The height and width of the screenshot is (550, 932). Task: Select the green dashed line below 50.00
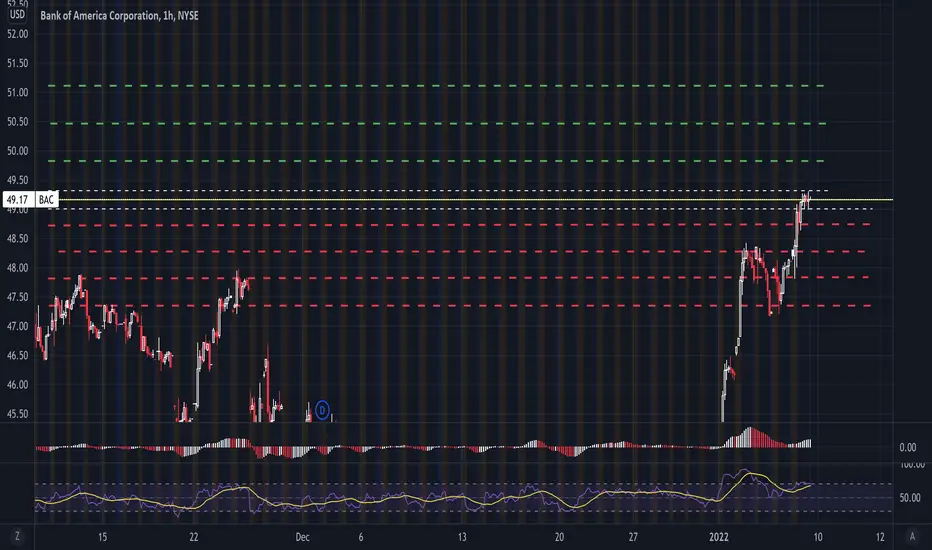tap(436, 161)
